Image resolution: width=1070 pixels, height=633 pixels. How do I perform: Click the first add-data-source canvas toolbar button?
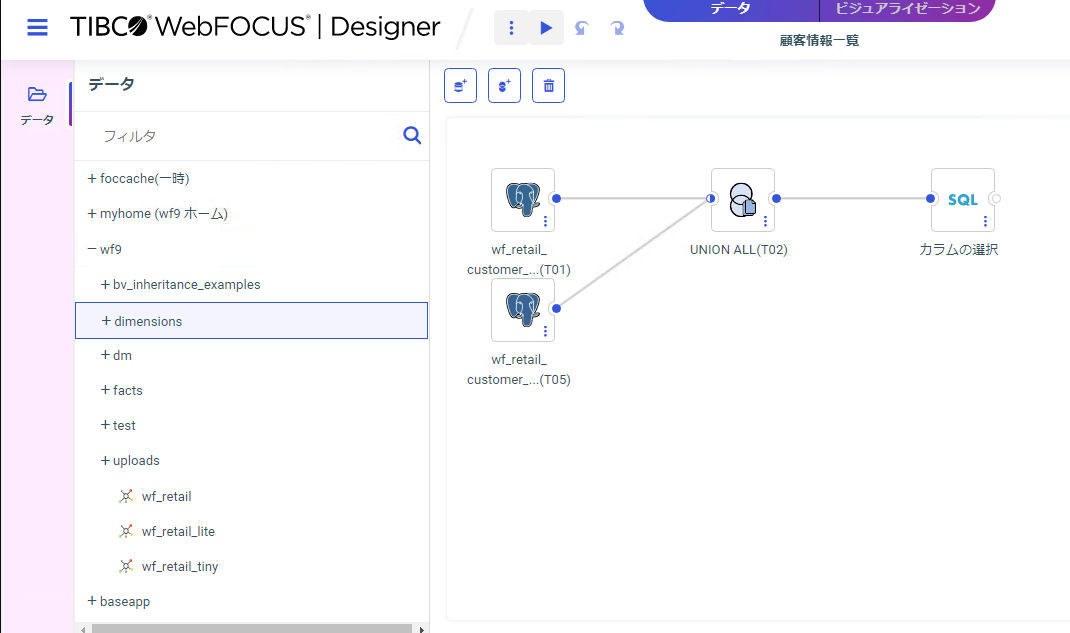[x=460, y=86]
